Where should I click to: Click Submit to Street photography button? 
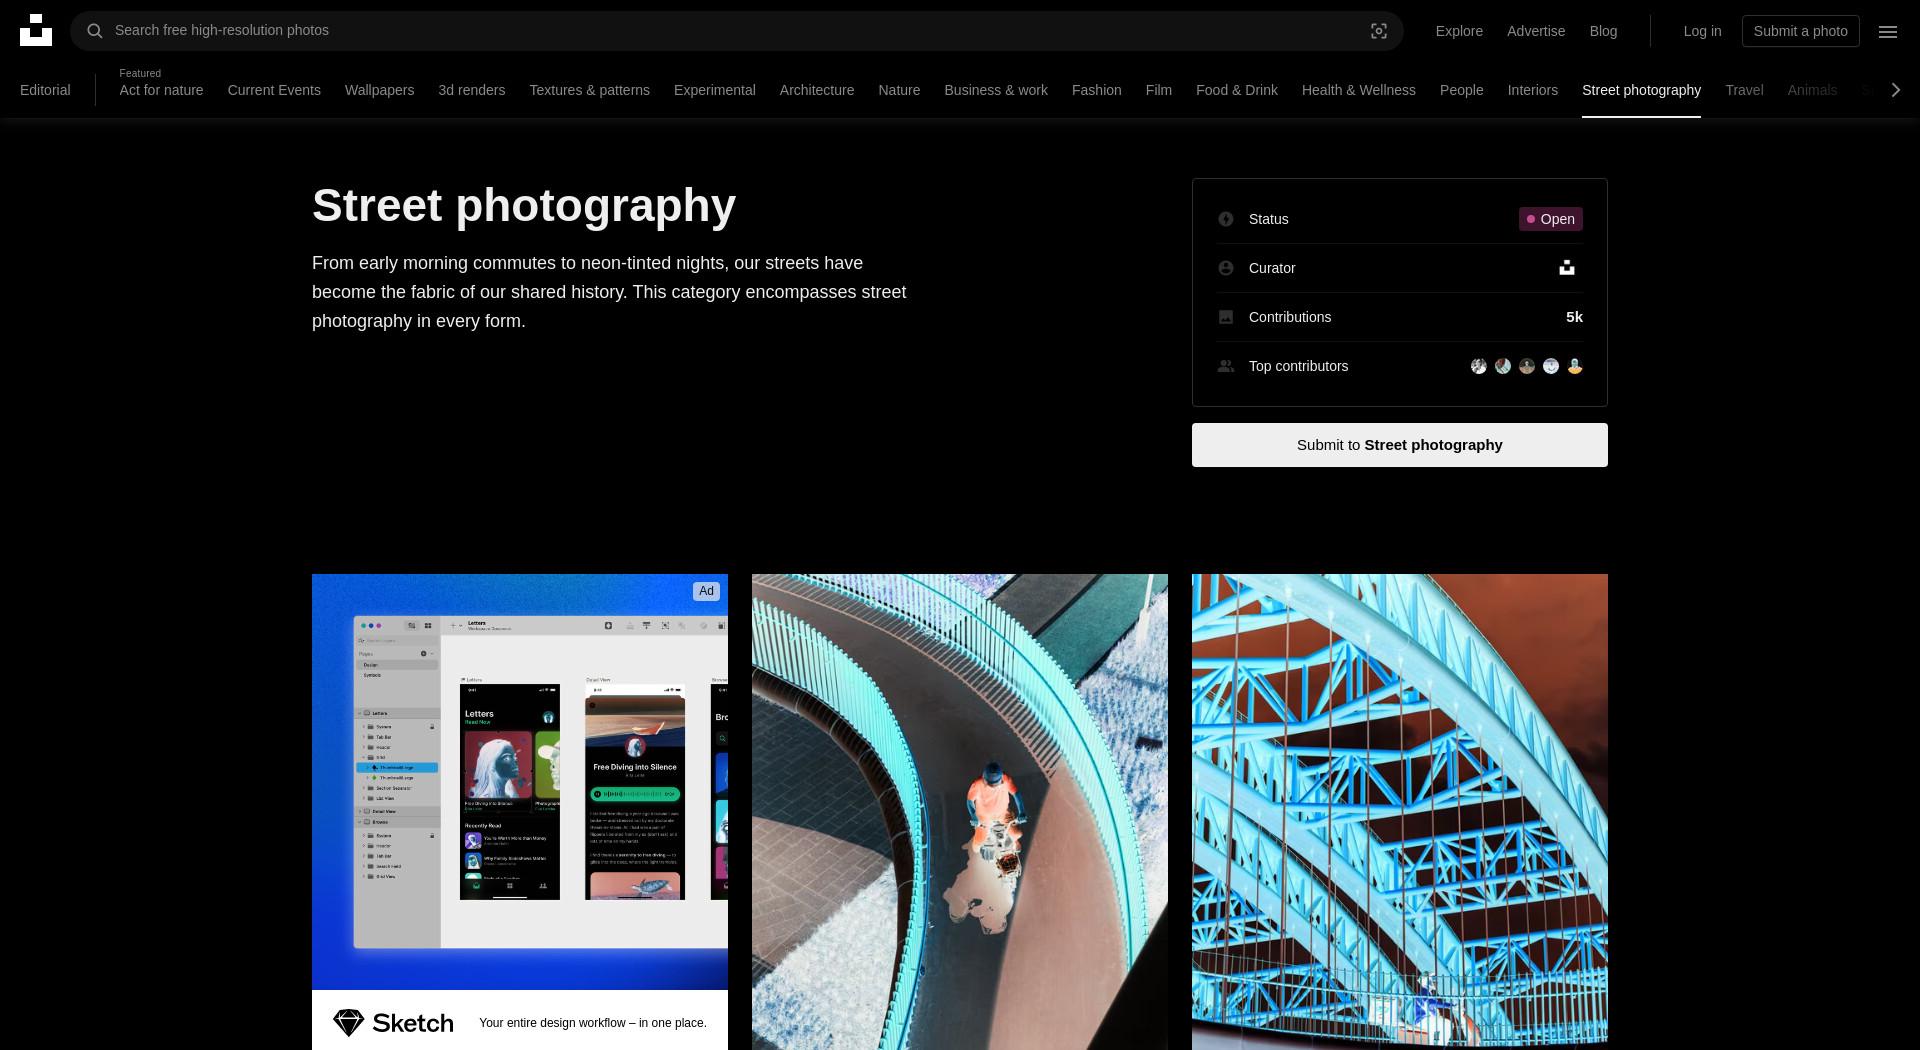point(1399,445)
